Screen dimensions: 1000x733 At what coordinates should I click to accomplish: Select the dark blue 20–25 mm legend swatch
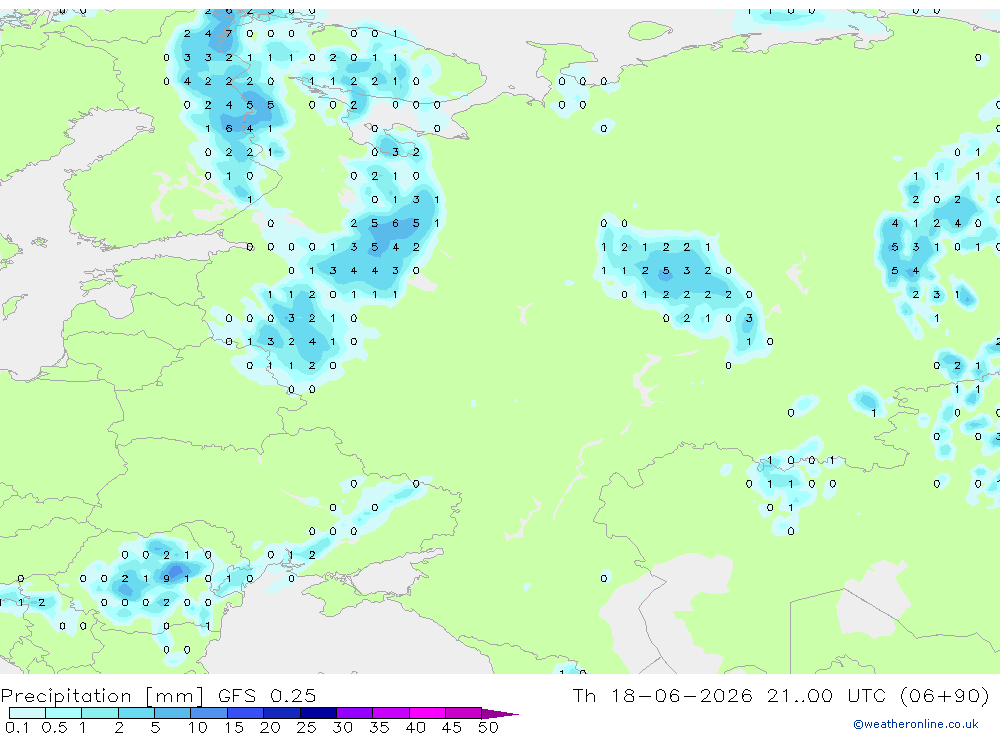(282, 713)
